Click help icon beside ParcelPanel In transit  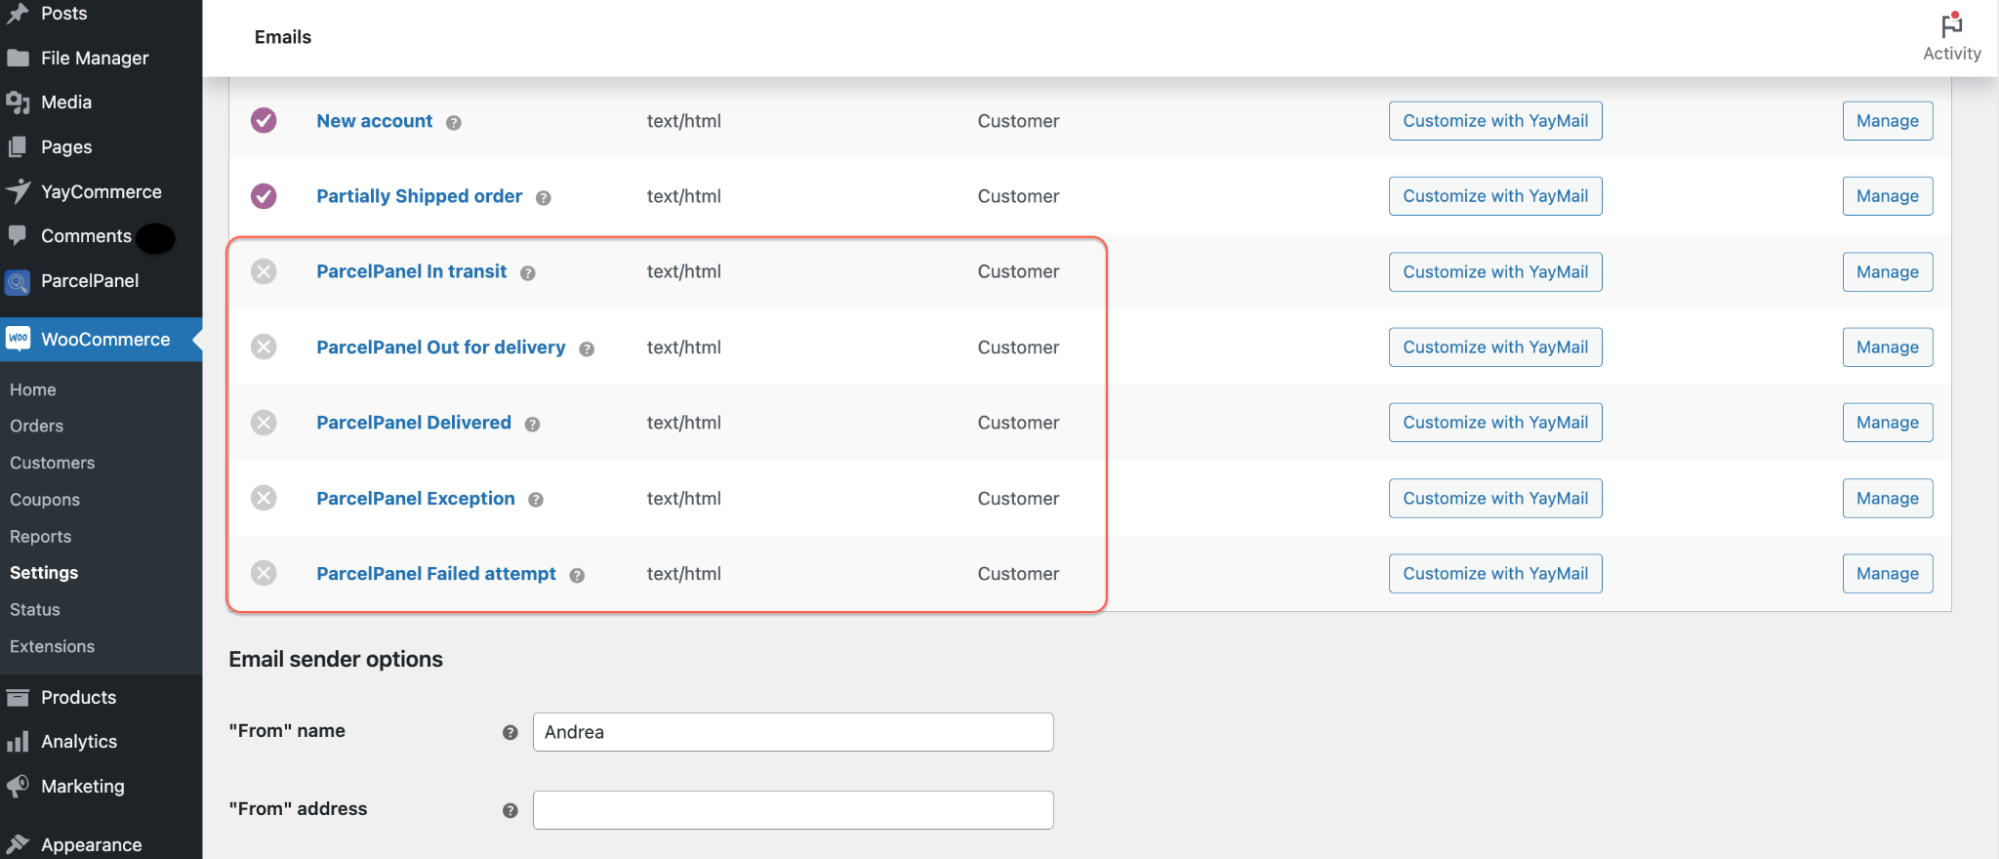pyautogui.click(x=528, y=273)
